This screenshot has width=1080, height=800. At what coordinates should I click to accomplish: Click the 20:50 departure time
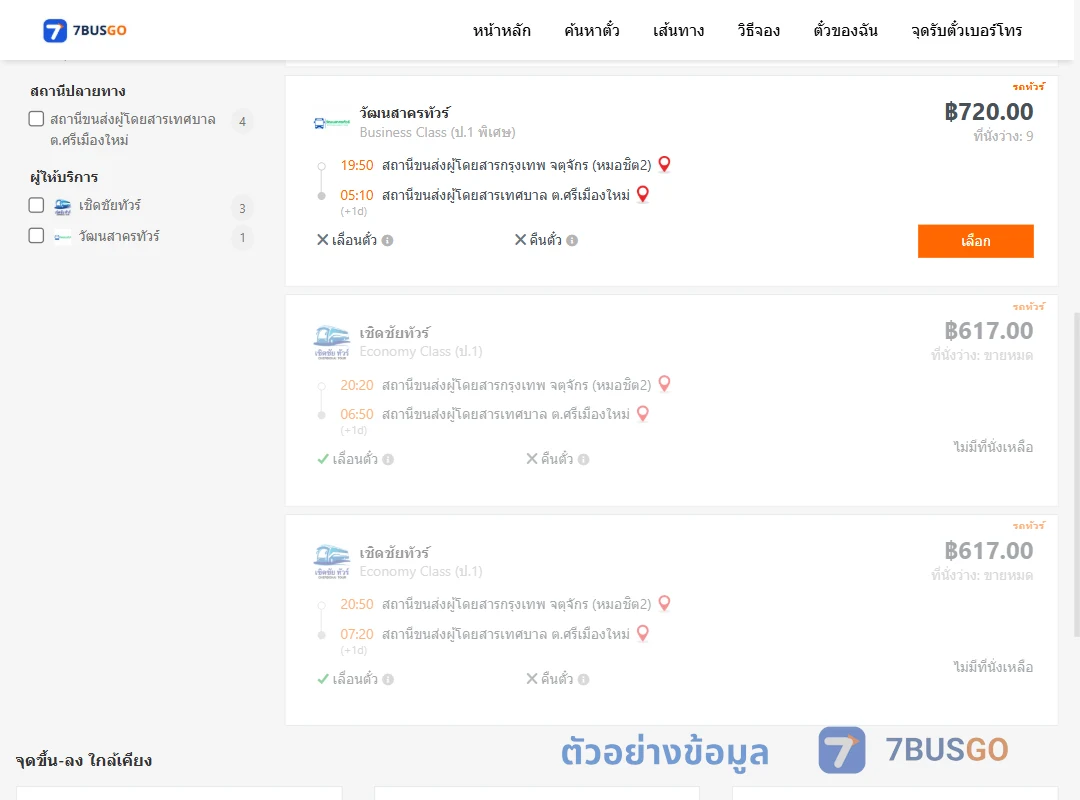point(357,604)
